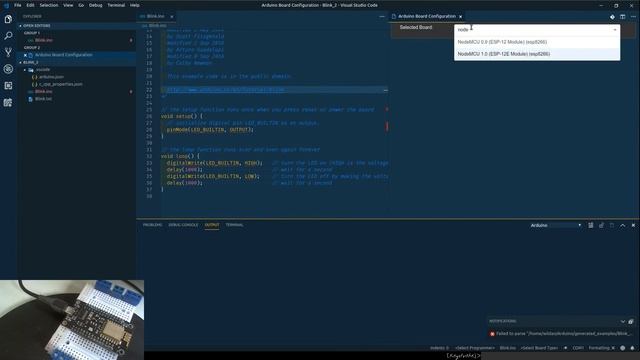Open the Explorer view in activity bar

(8, 19)
